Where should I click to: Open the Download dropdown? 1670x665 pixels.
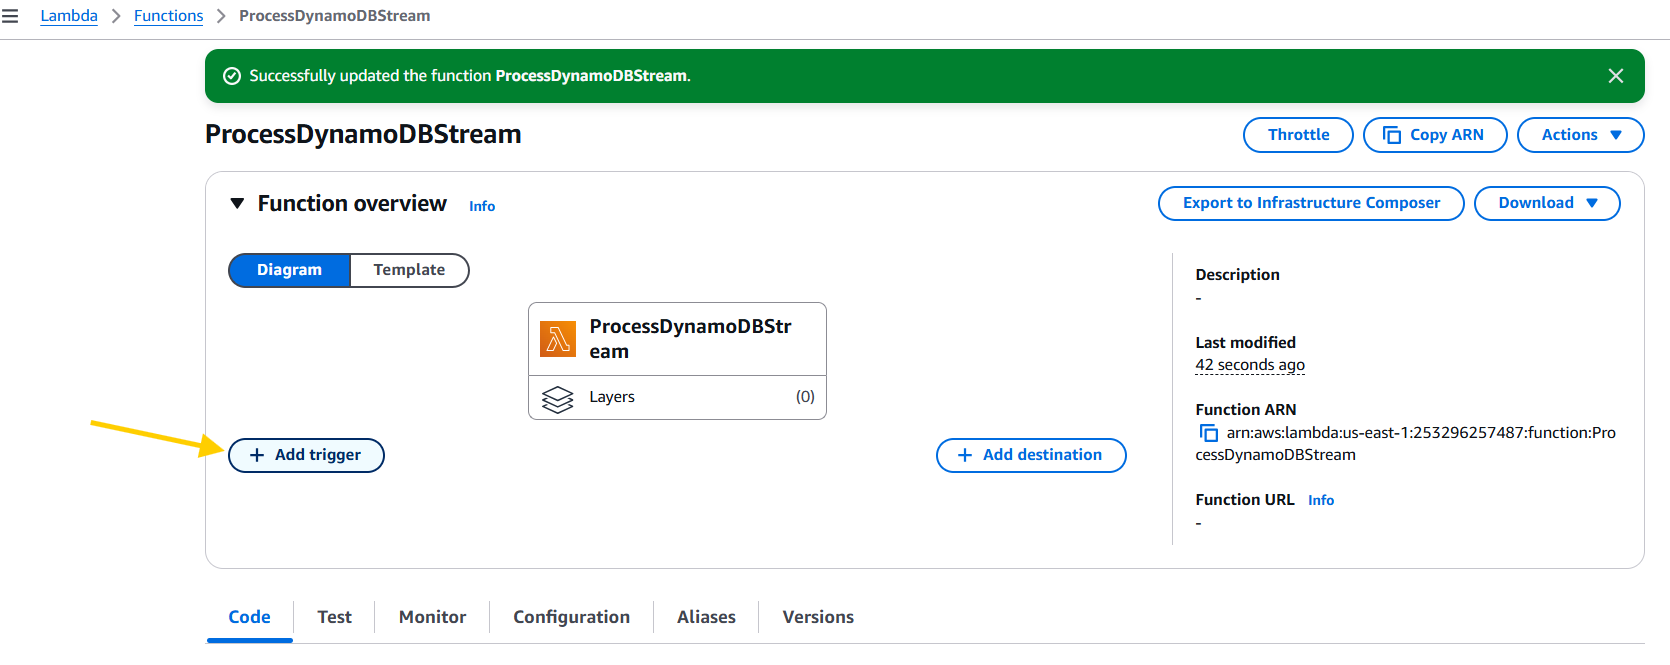(1546, 203)
